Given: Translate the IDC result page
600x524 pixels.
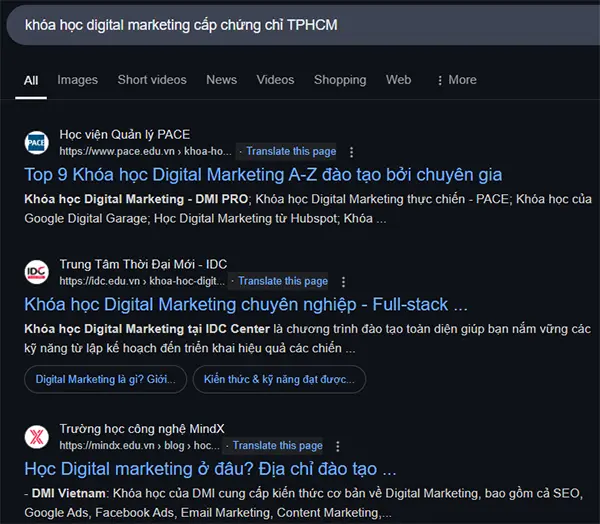Looking at the screenshot, I should point(283,281).
